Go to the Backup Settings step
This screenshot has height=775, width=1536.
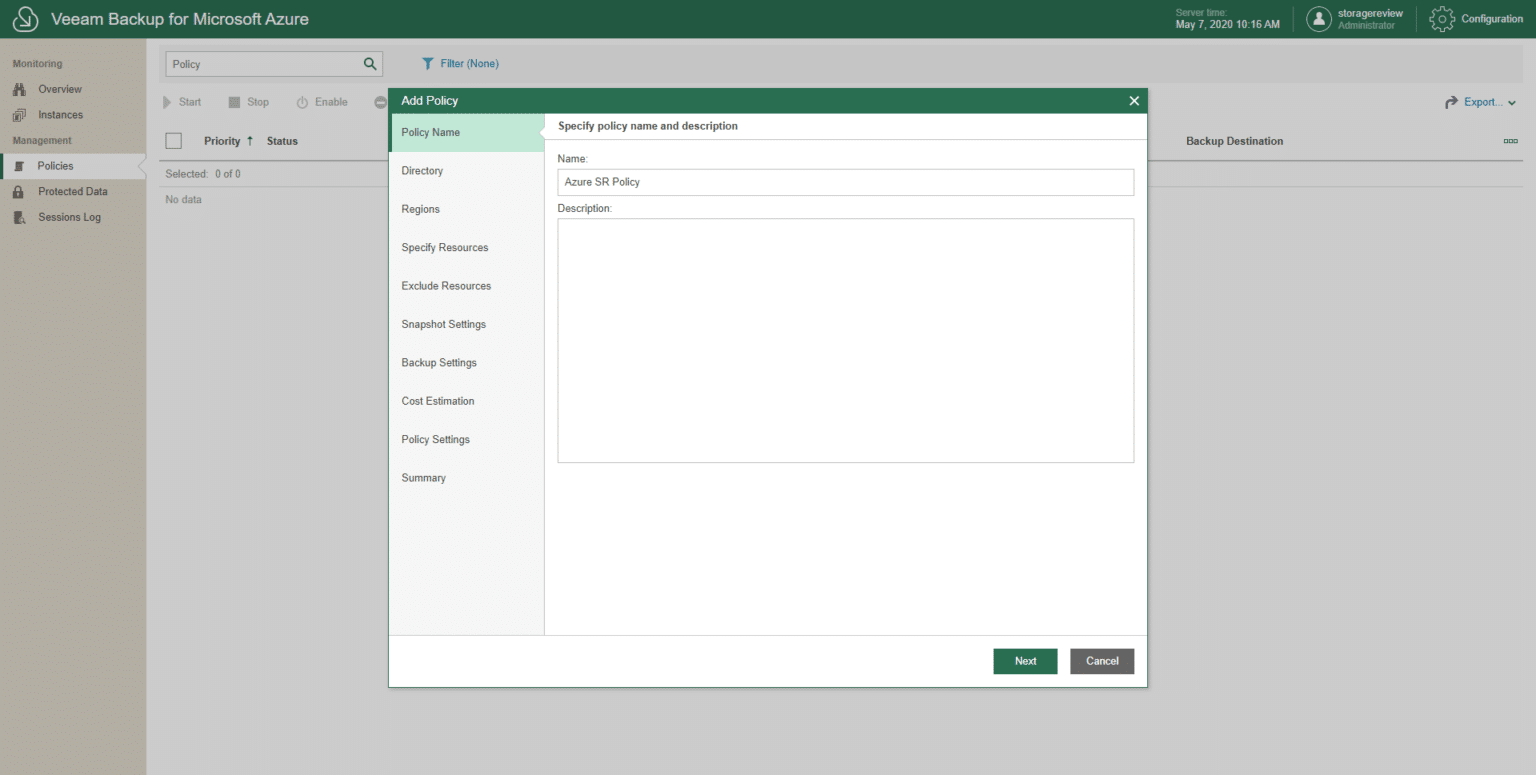pos(466,363)
